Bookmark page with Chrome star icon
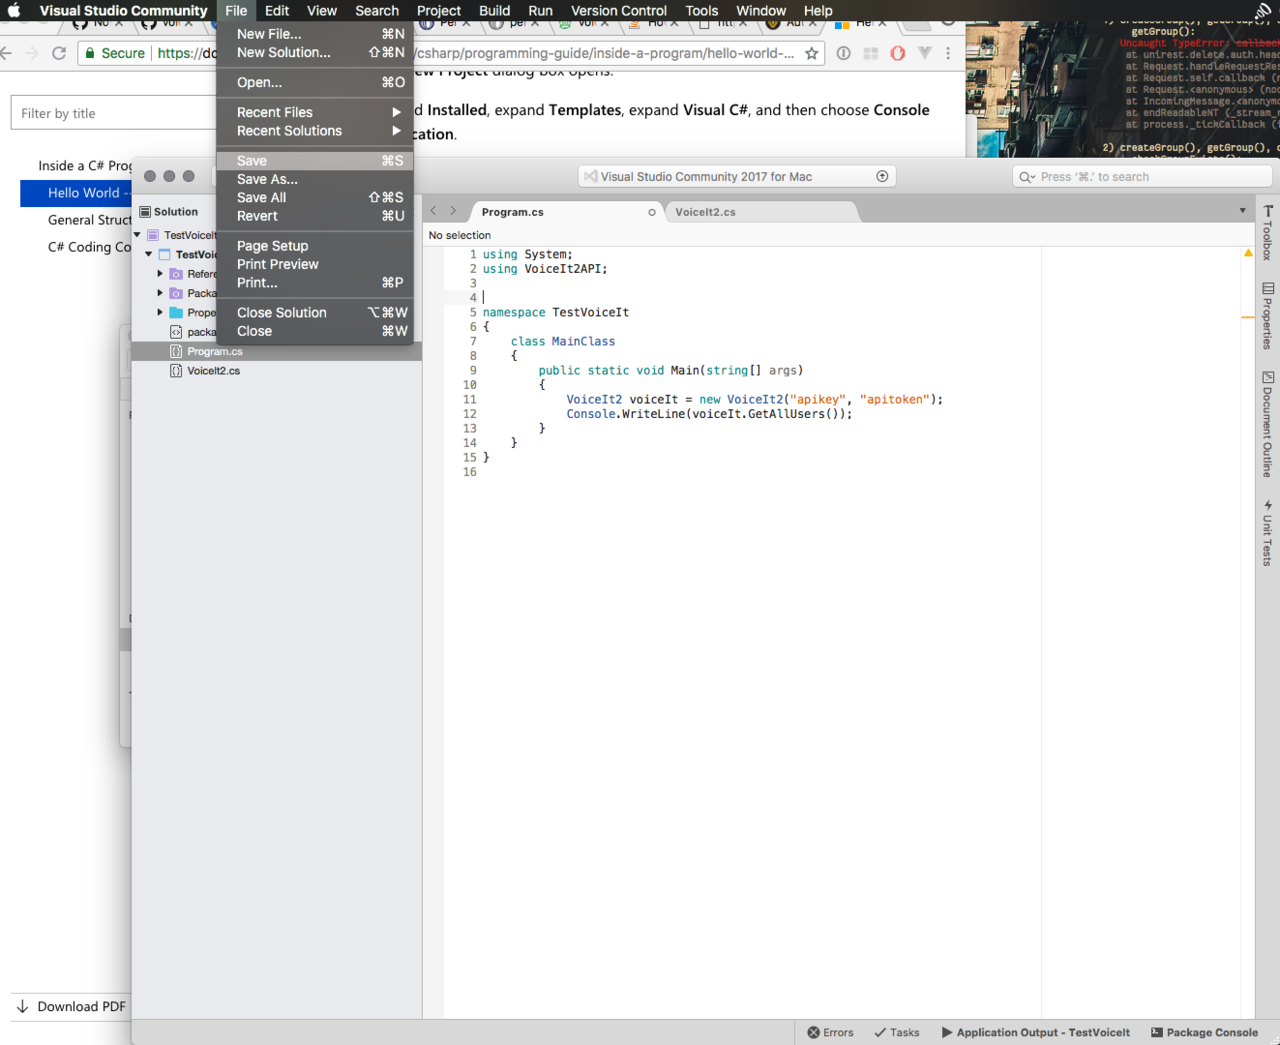Screen dimensions: 1280x1045 pyautogui.click(x=811, y=53)
